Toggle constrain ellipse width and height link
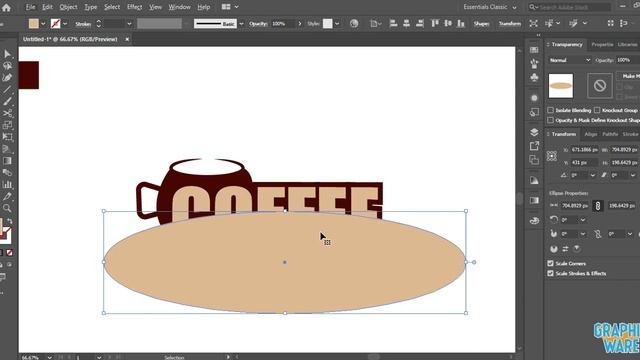640x360 pixels. point(598,206)
